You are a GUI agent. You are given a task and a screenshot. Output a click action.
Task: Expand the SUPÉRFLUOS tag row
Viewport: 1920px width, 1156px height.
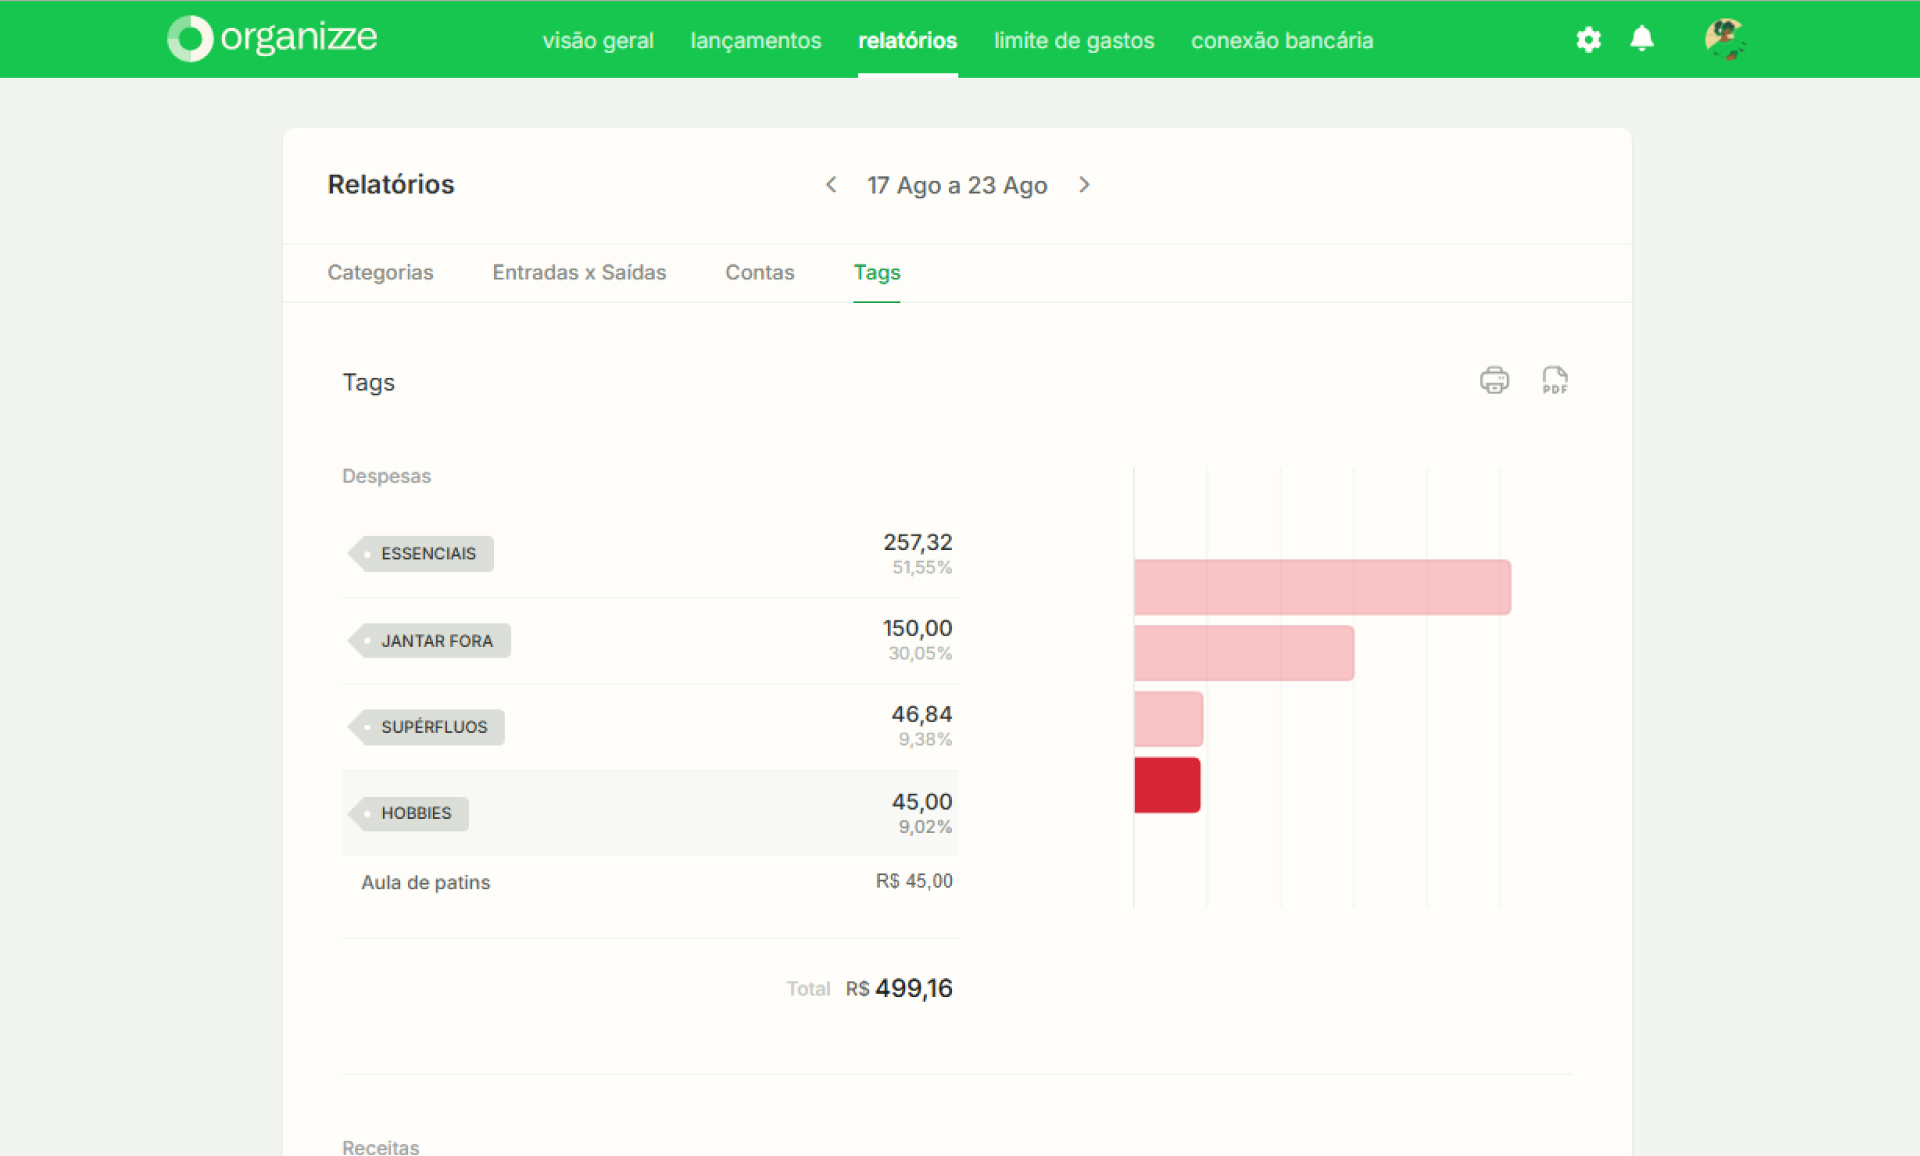[x=650, y=727]
